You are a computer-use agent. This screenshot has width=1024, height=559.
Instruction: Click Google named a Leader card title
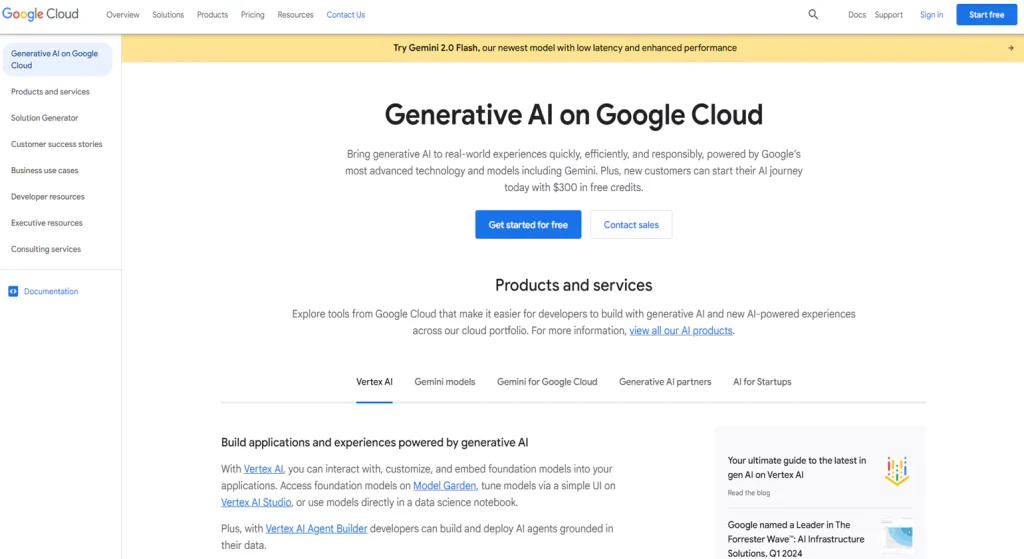click(796, 539)
